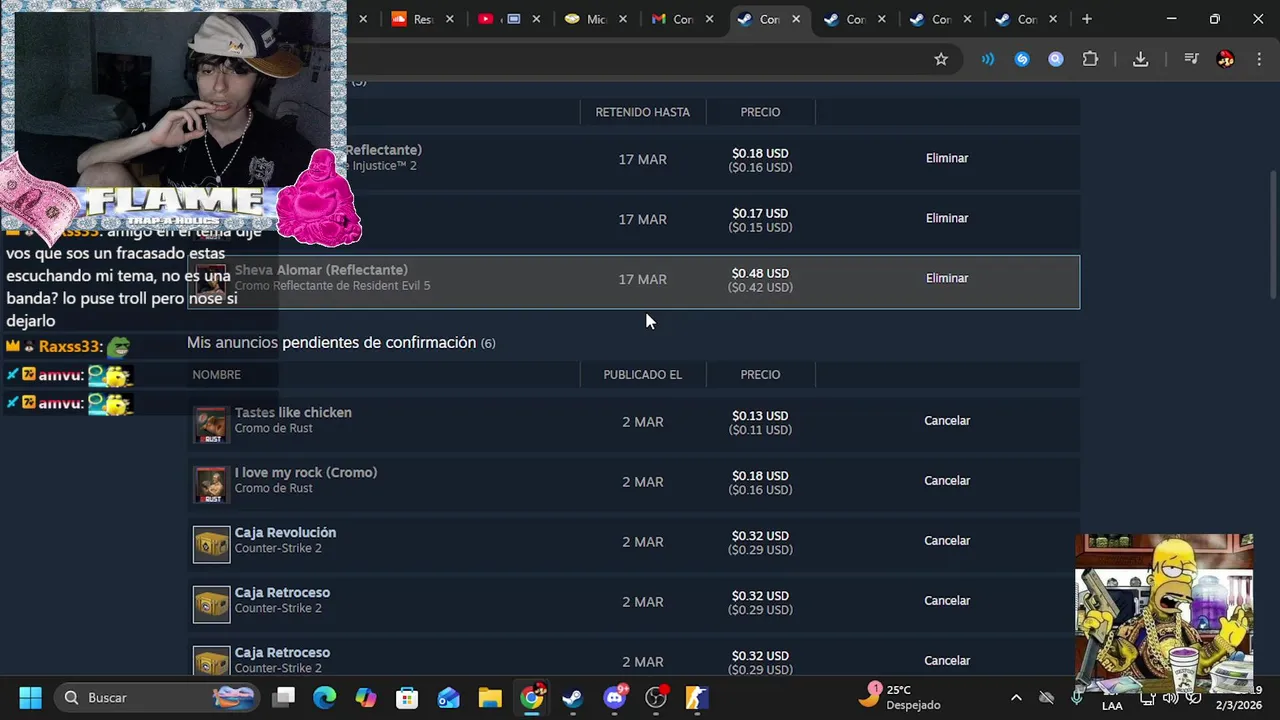Viewport: 1280px width, 720px height.
Task: Close the SoundCloud tab
Action: pos(450,19)
